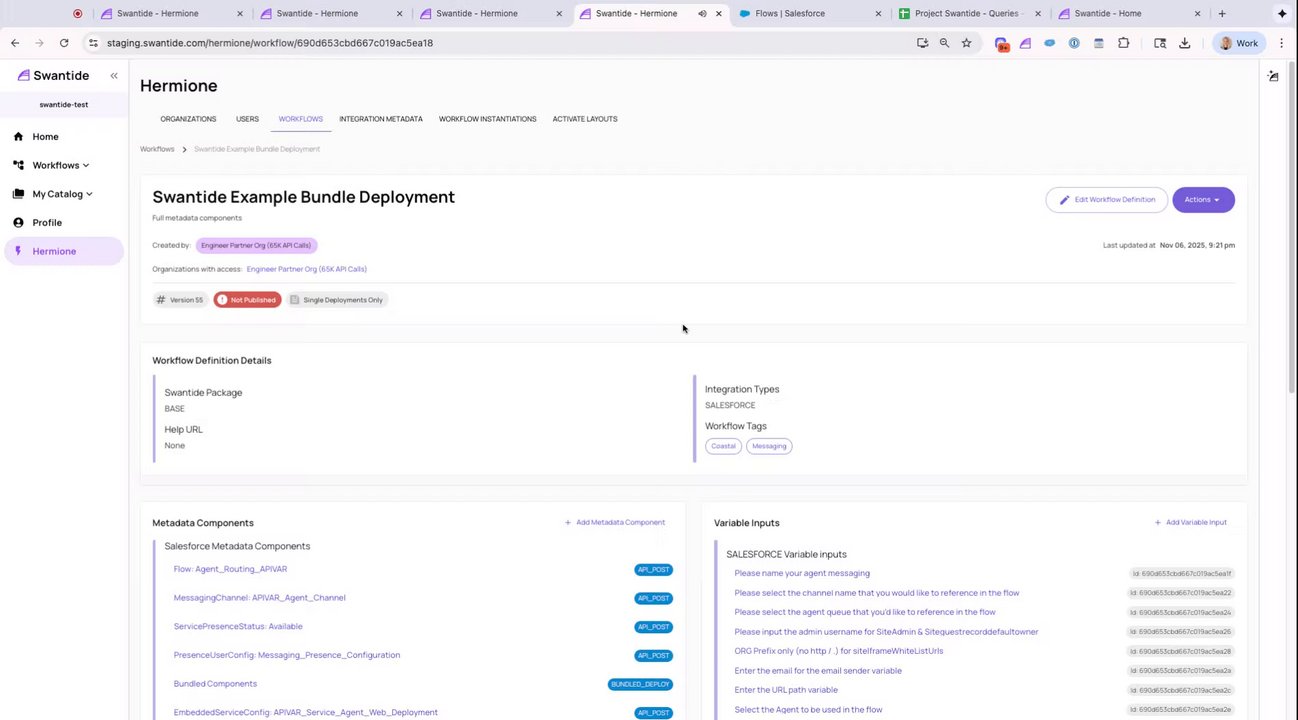The width and height of the screenshot is (1298, 720).
Task: Click the browser back arrow
Action: pos(15,43)
